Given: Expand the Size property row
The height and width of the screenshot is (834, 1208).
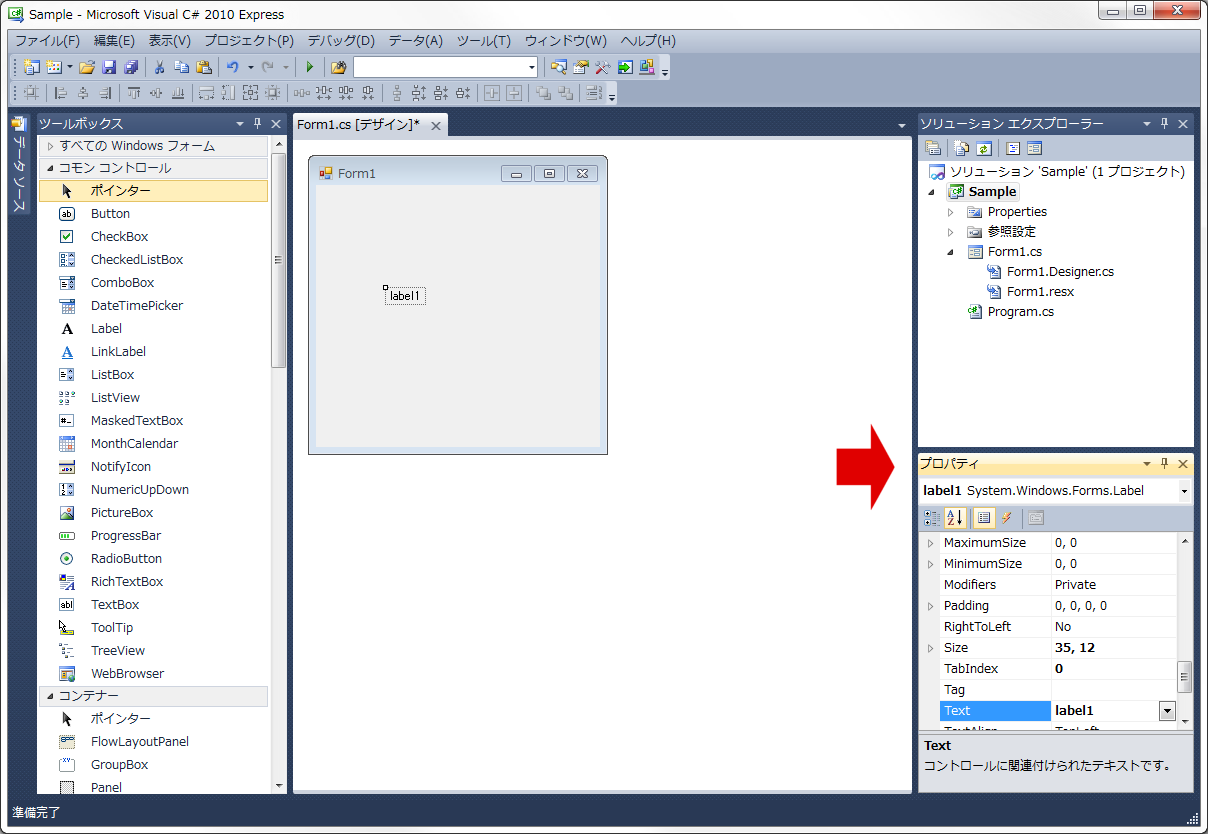Looking at the screenshot, I should [931, 648].
